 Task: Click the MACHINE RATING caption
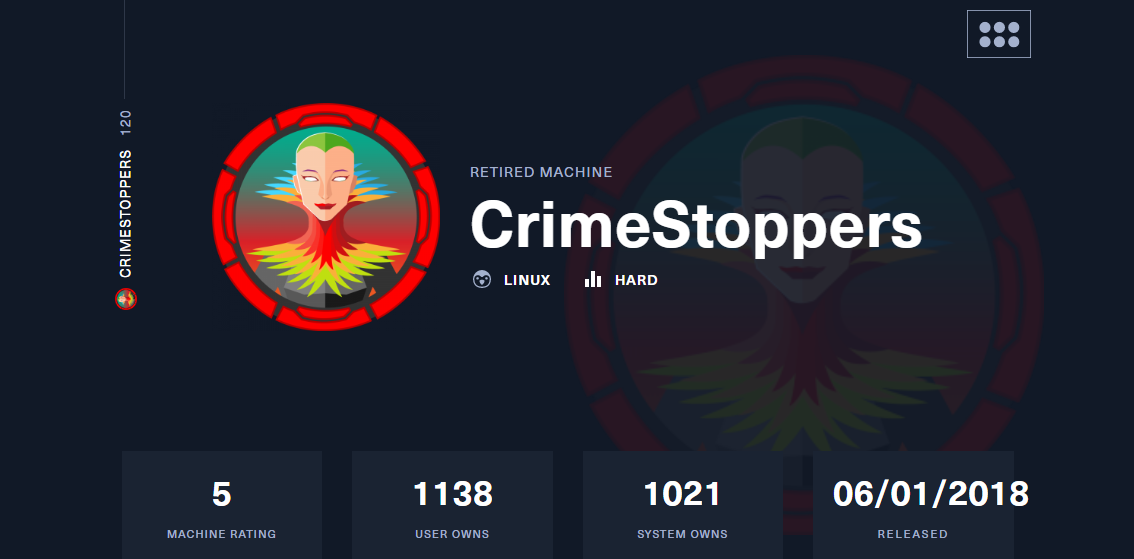click(221, 534)
